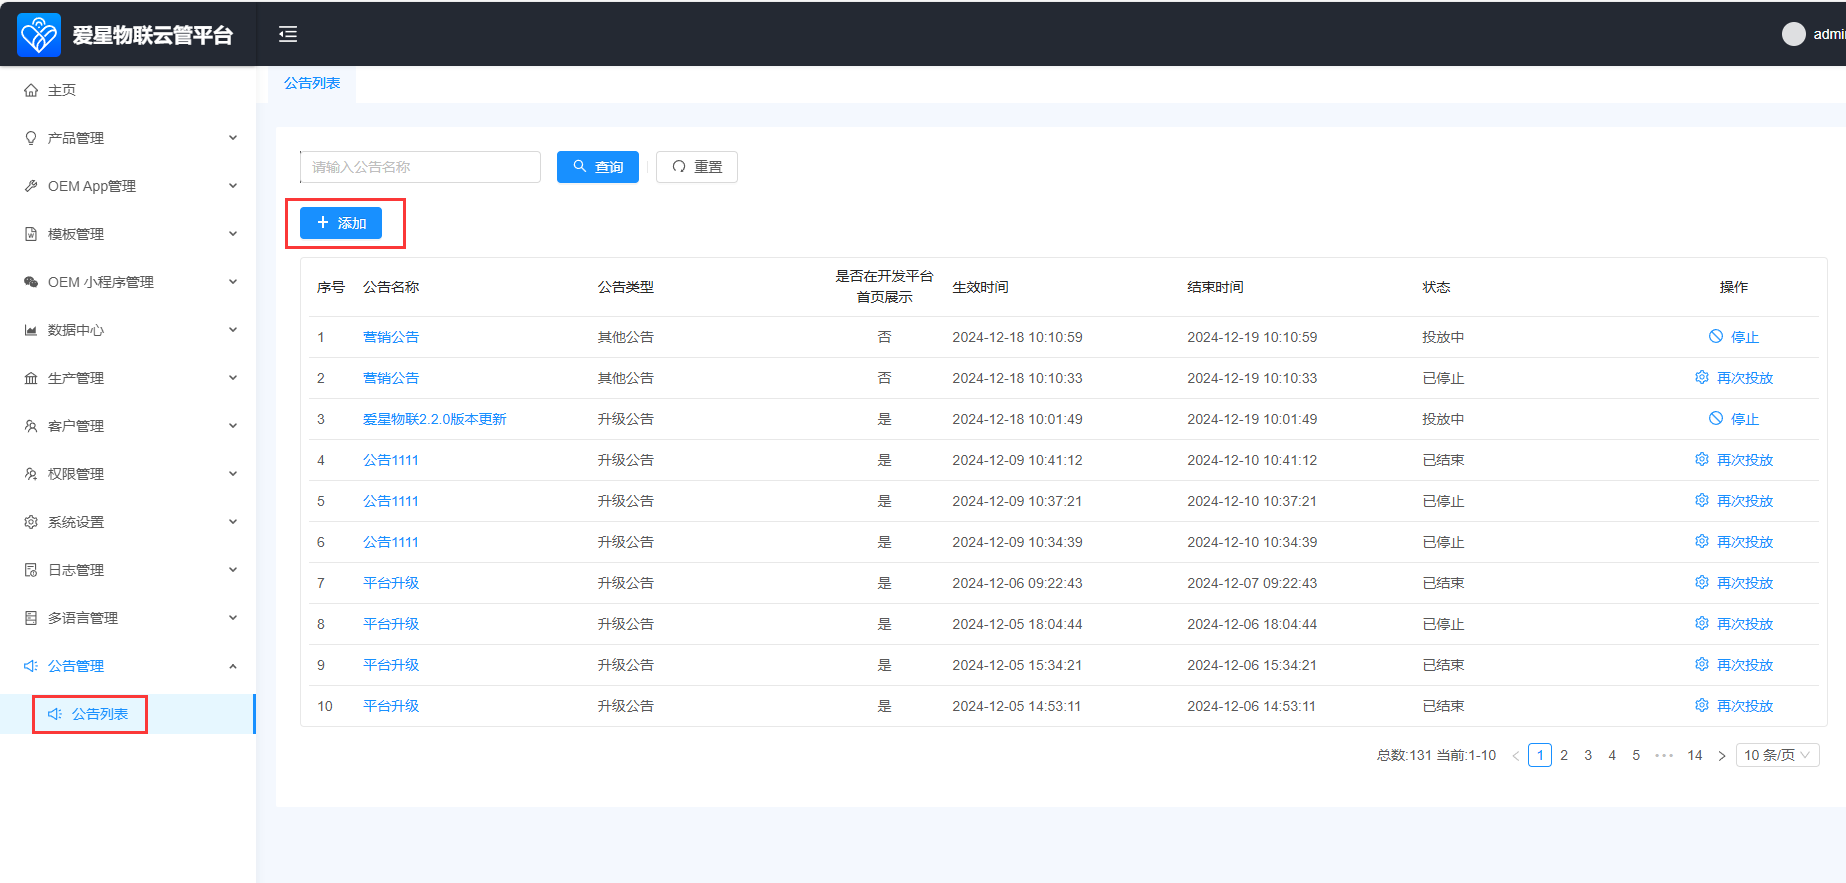Expand the 系统设置 menu chevron

pos(233,522)
